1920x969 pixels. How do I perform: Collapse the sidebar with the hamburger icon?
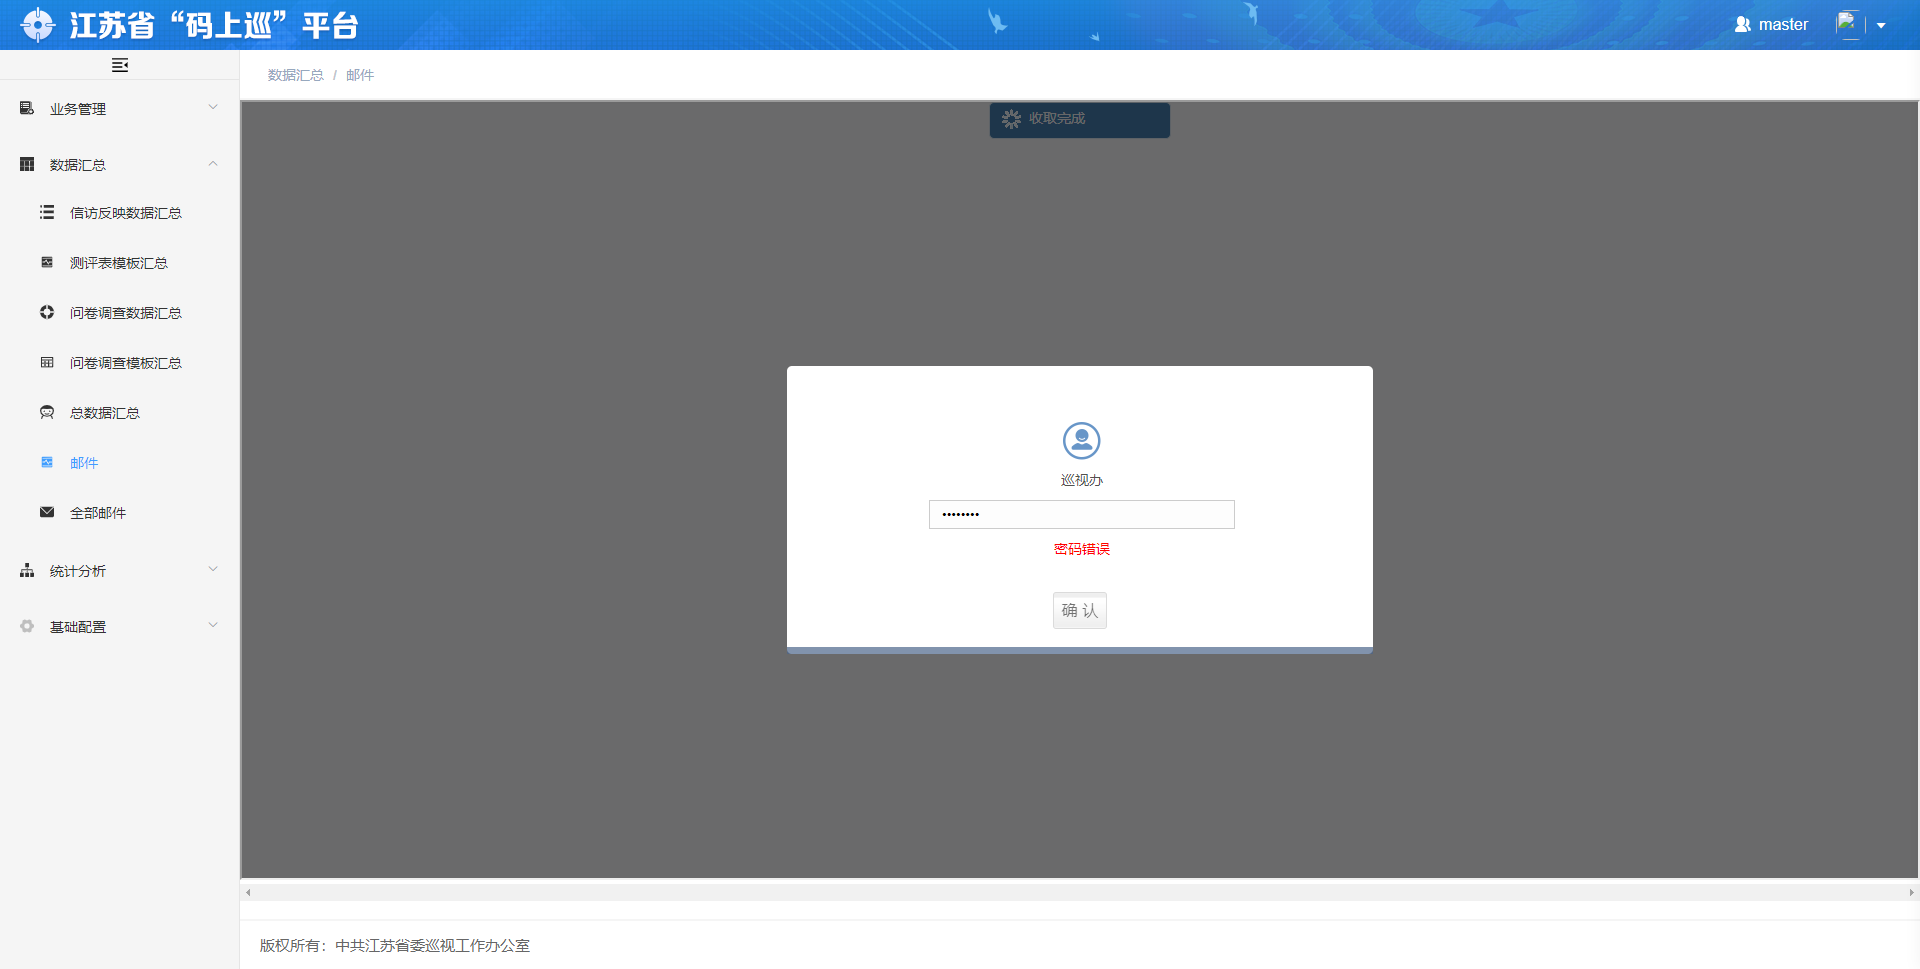(120, 65)
